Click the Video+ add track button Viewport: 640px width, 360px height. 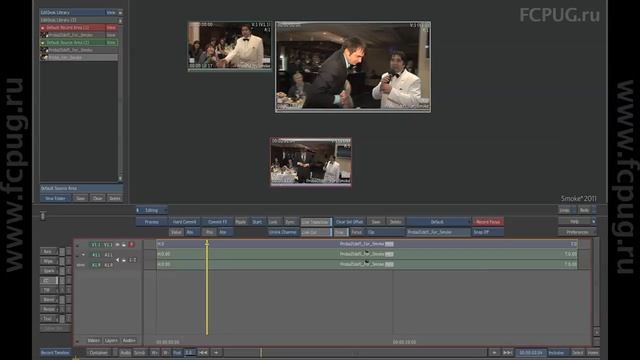coord(93,340)
